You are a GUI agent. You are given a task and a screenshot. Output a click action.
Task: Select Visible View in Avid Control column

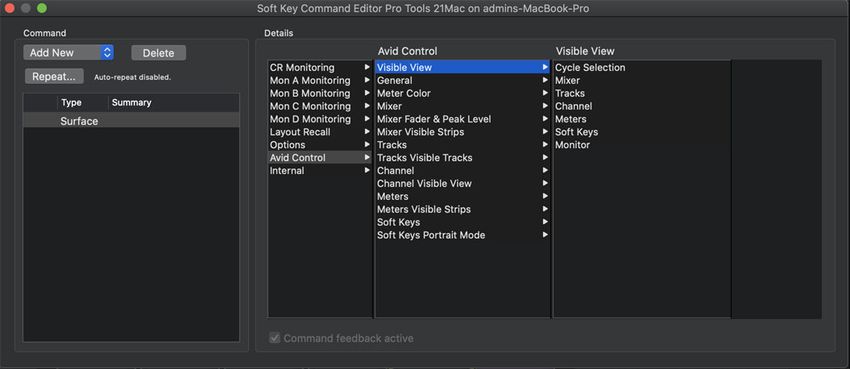pyautogui.click(x=462, y=67)
